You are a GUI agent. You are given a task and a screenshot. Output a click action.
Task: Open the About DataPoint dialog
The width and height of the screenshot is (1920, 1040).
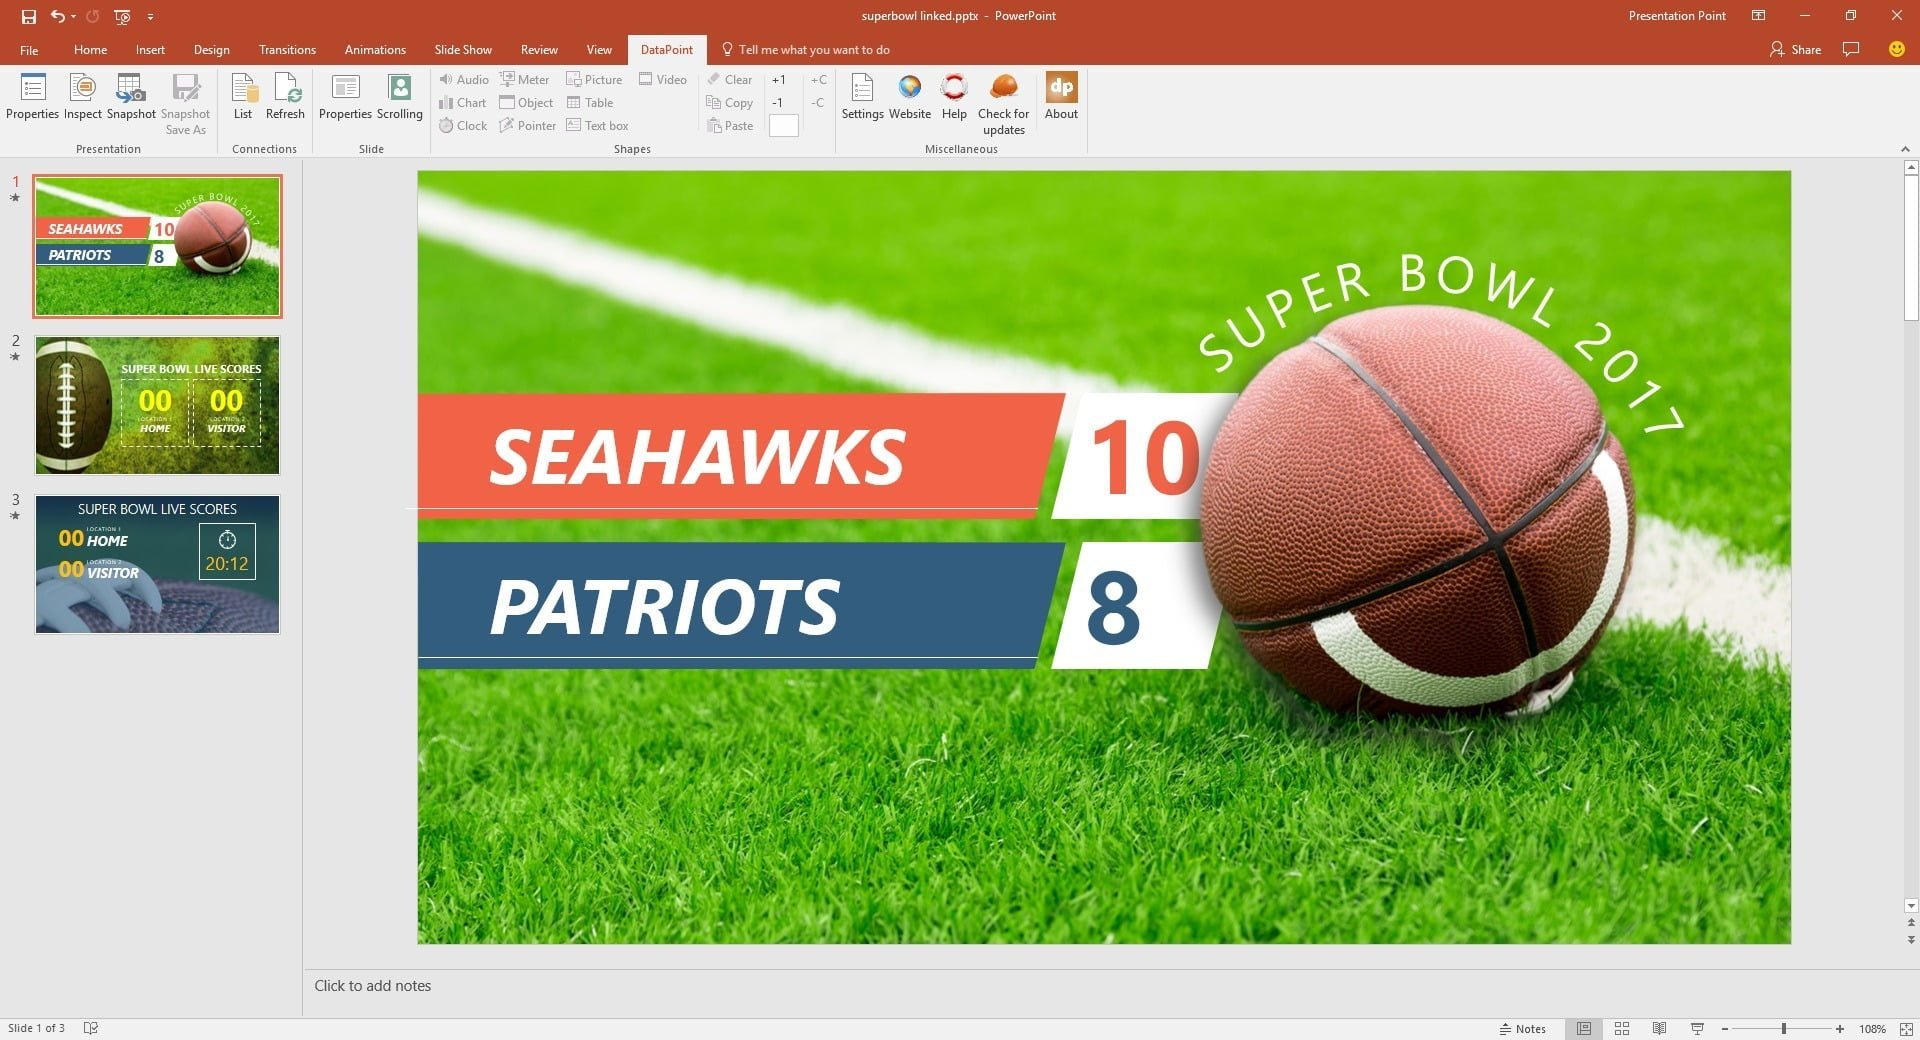click(x=1061, y=97)
